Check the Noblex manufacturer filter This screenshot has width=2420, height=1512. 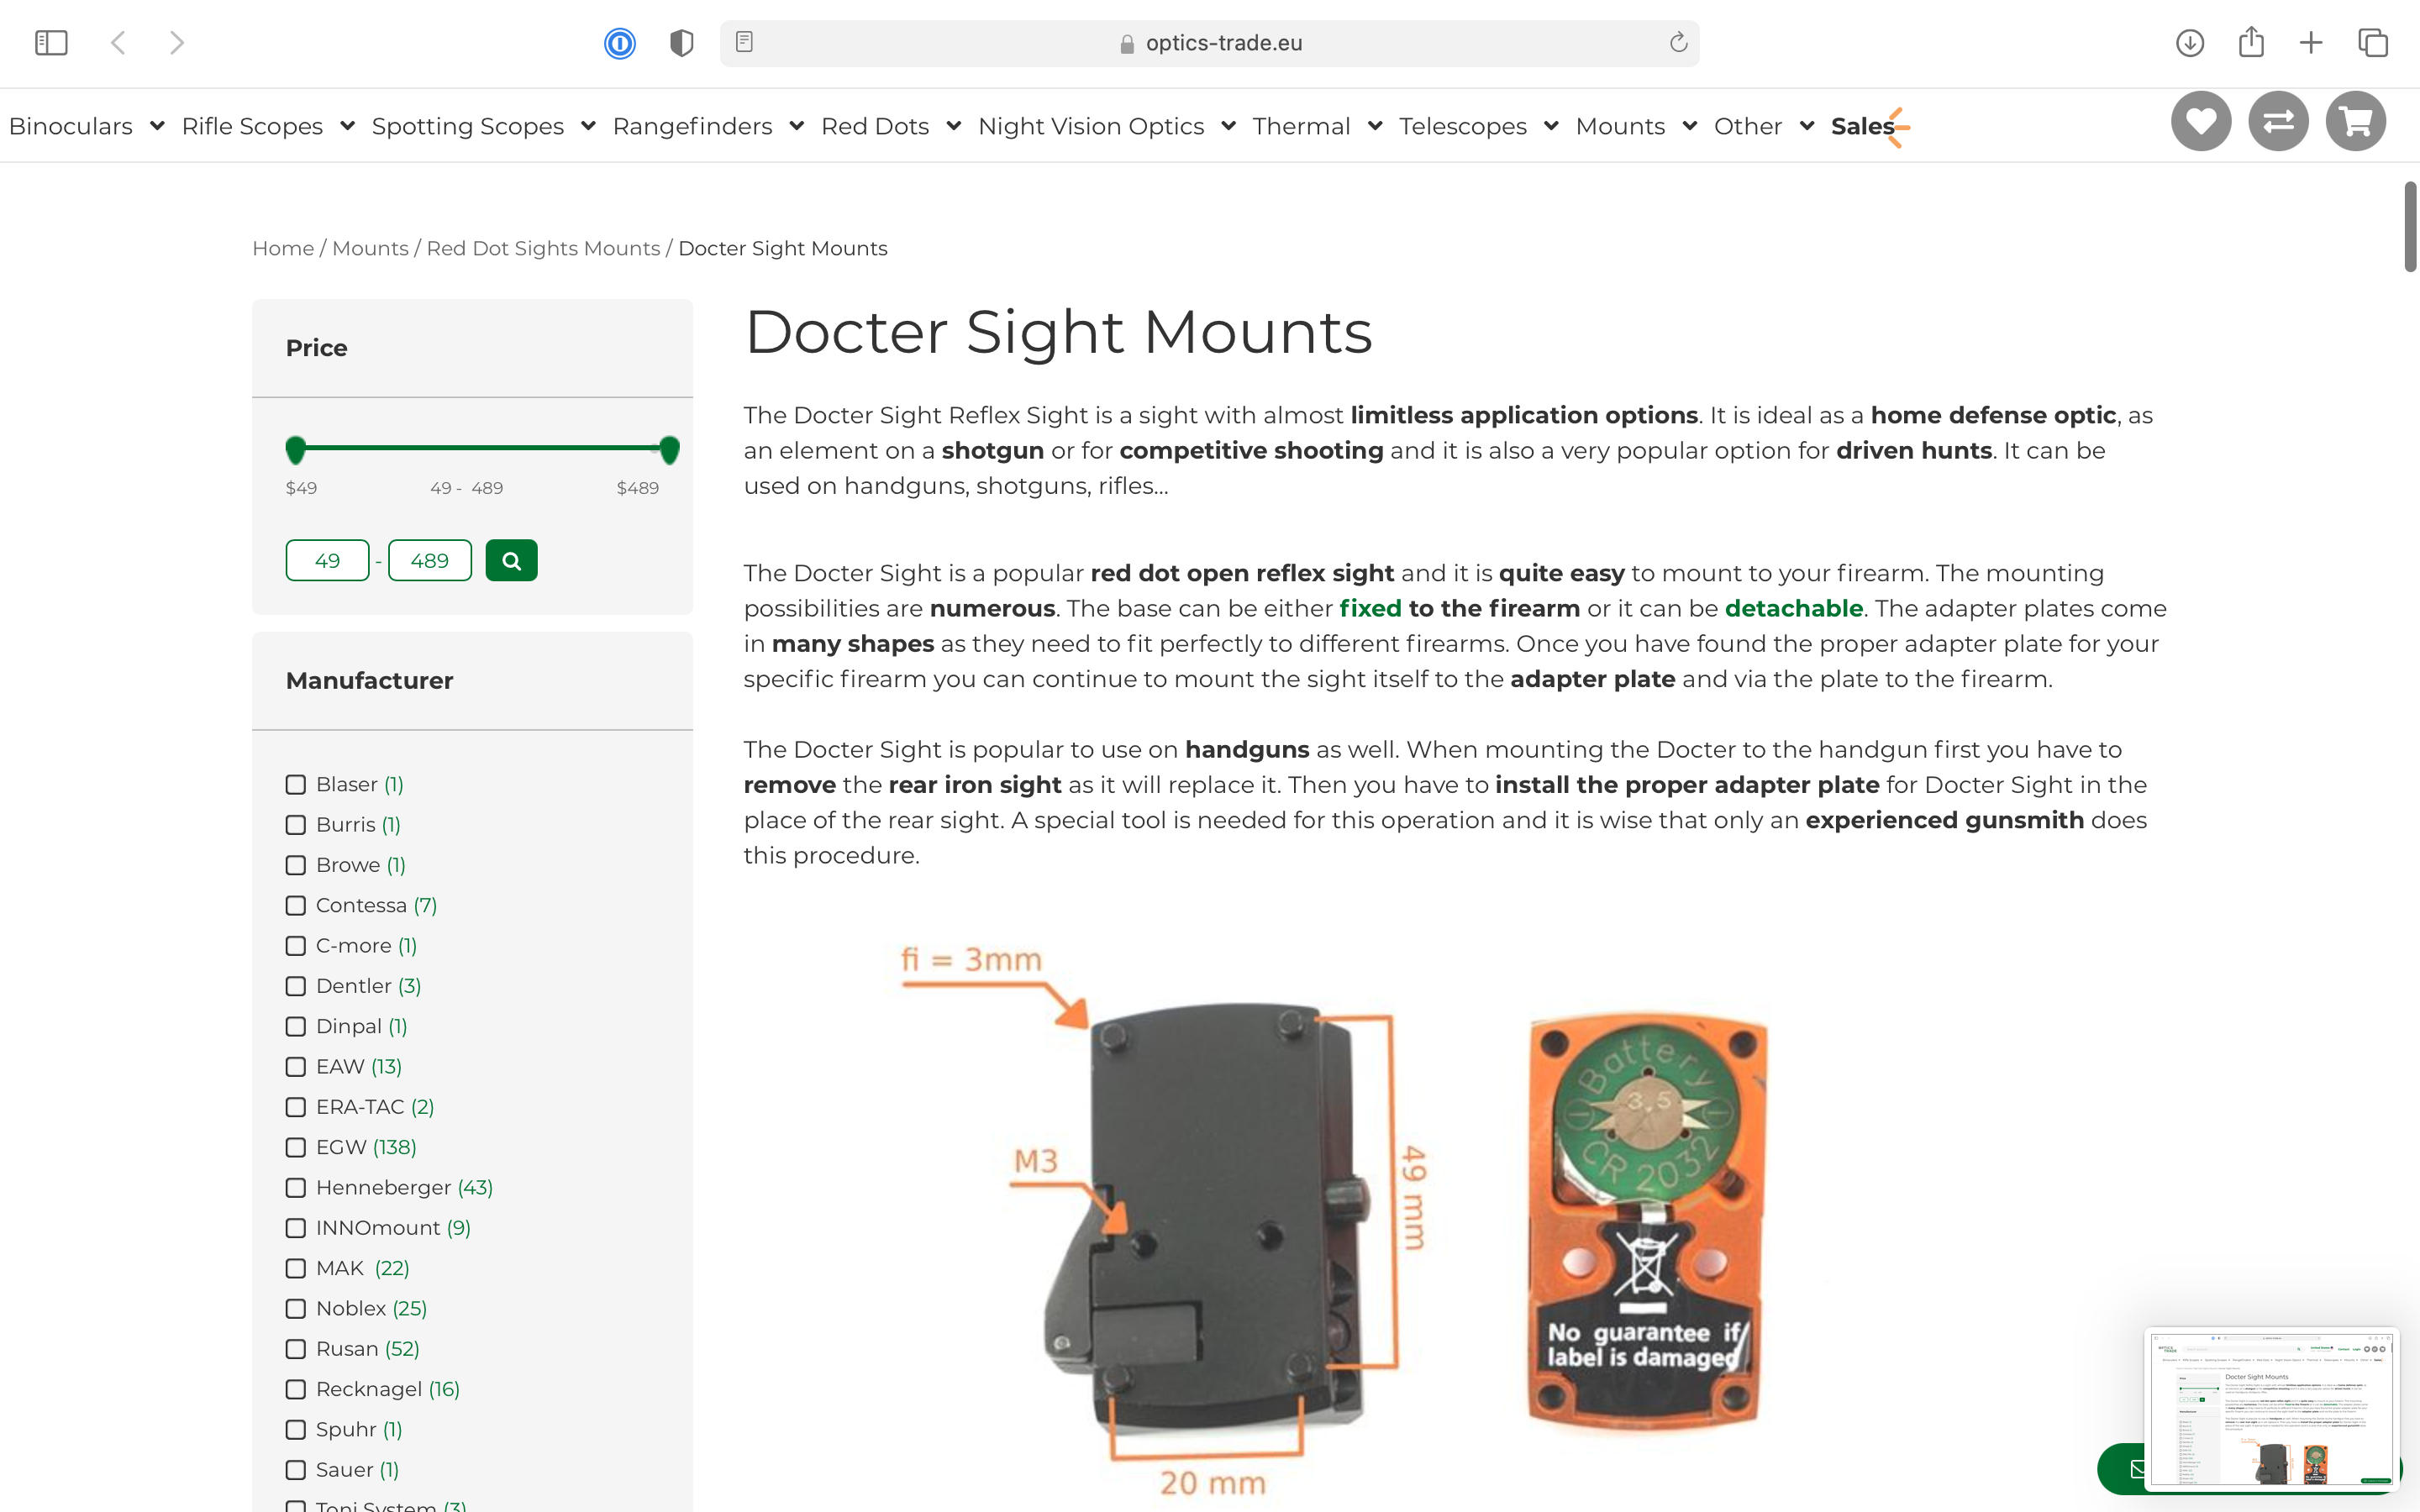(x=296, y=1309)
